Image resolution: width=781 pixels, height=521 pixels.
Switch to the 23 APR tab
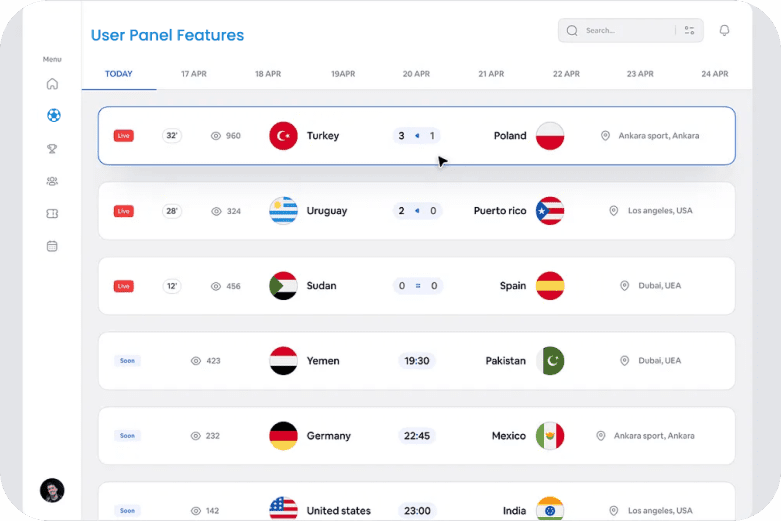pos(640,74)
